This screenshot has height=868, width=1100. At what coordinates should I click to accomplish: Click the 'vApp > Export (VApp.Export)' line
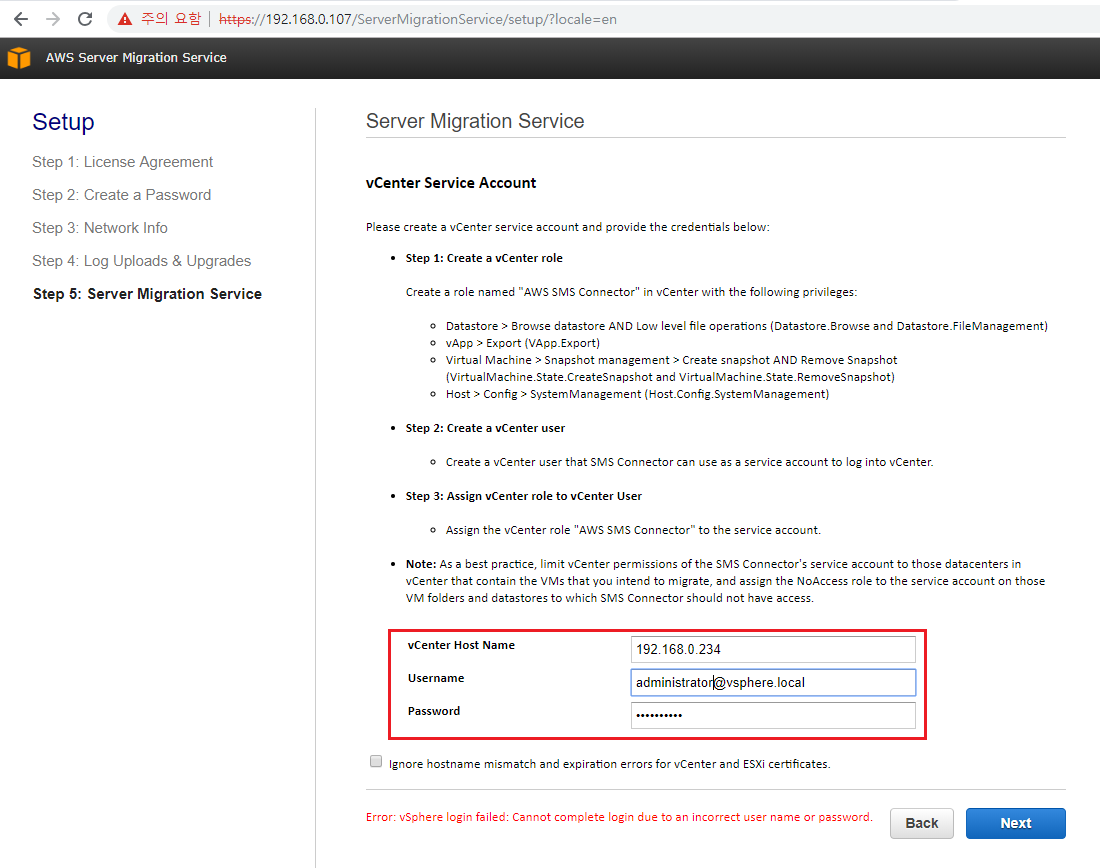pos(523,343)
